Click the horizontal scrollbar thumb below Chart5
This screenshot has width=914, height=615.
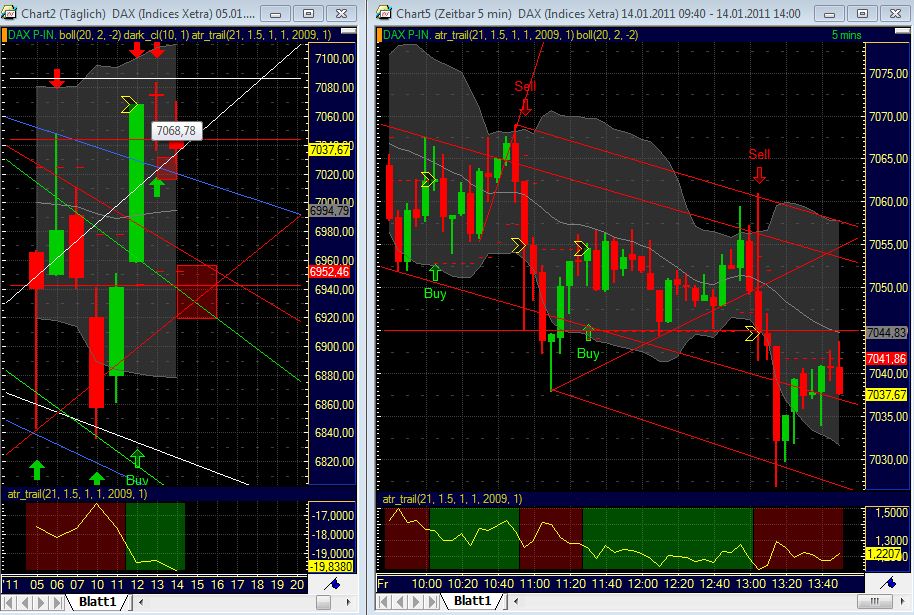873,603
